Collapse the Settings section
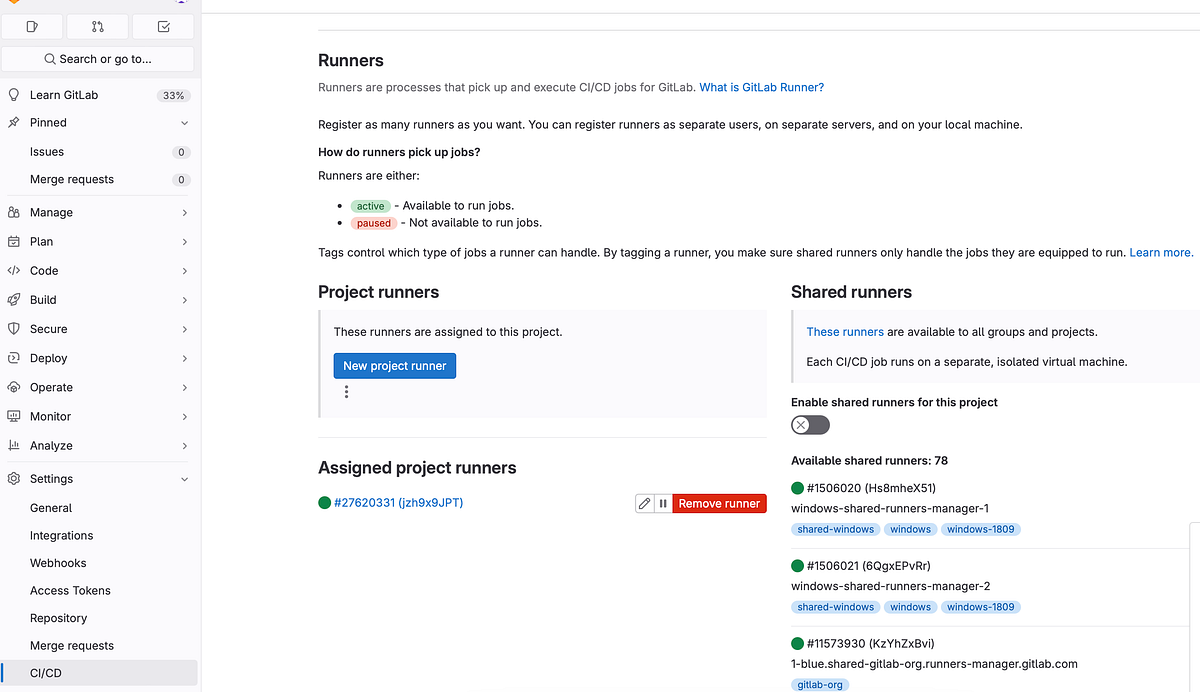The height and width of the screenshot is (692, 1200). pos(184,478)
